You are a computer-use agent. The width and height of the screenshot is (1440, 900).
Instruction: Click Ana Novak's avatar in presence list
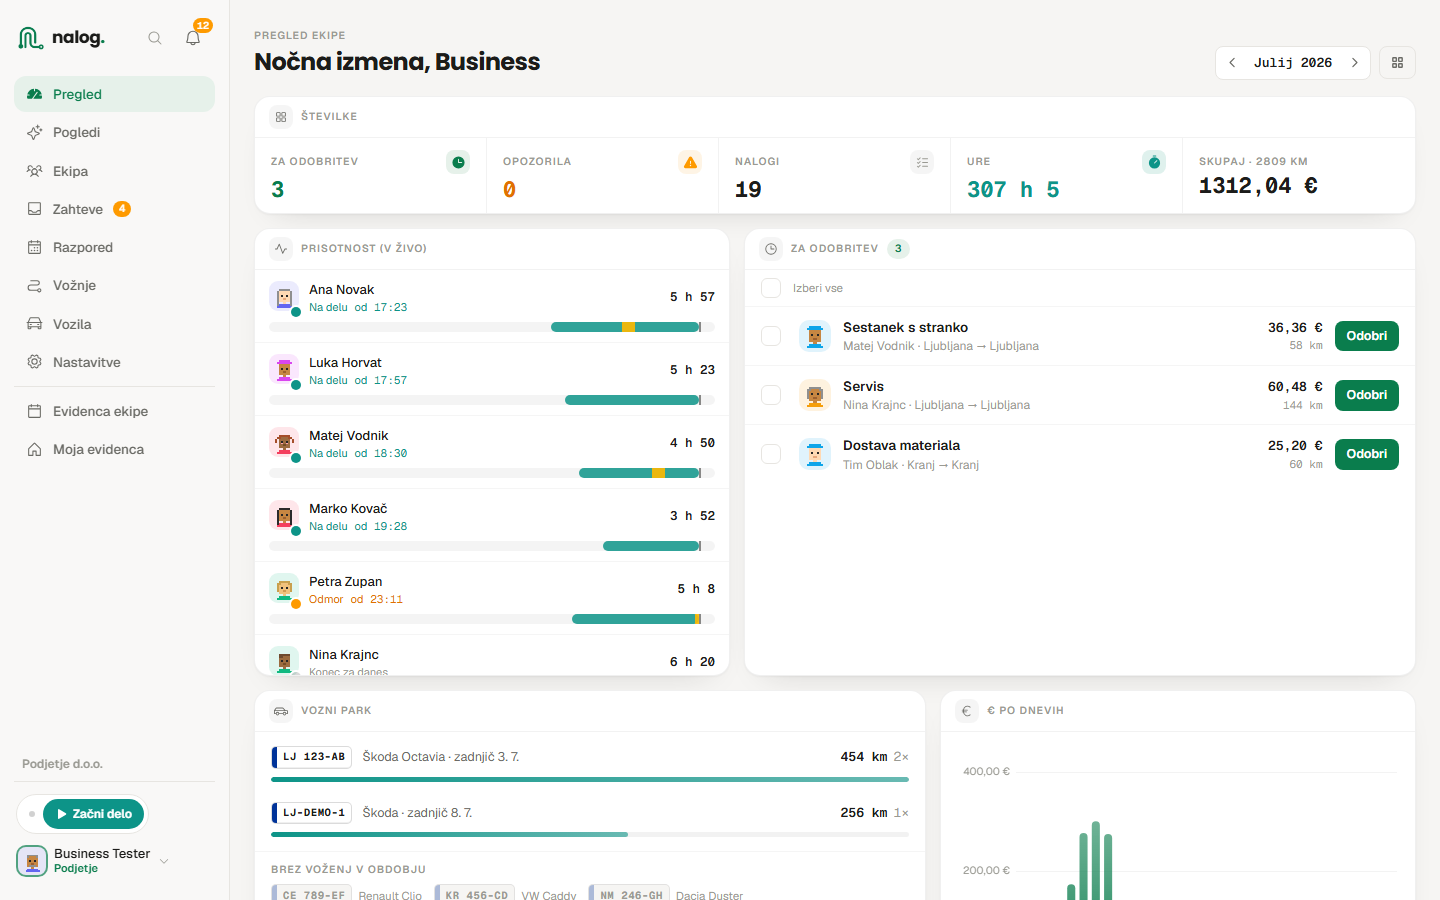(x=284, y=297)
